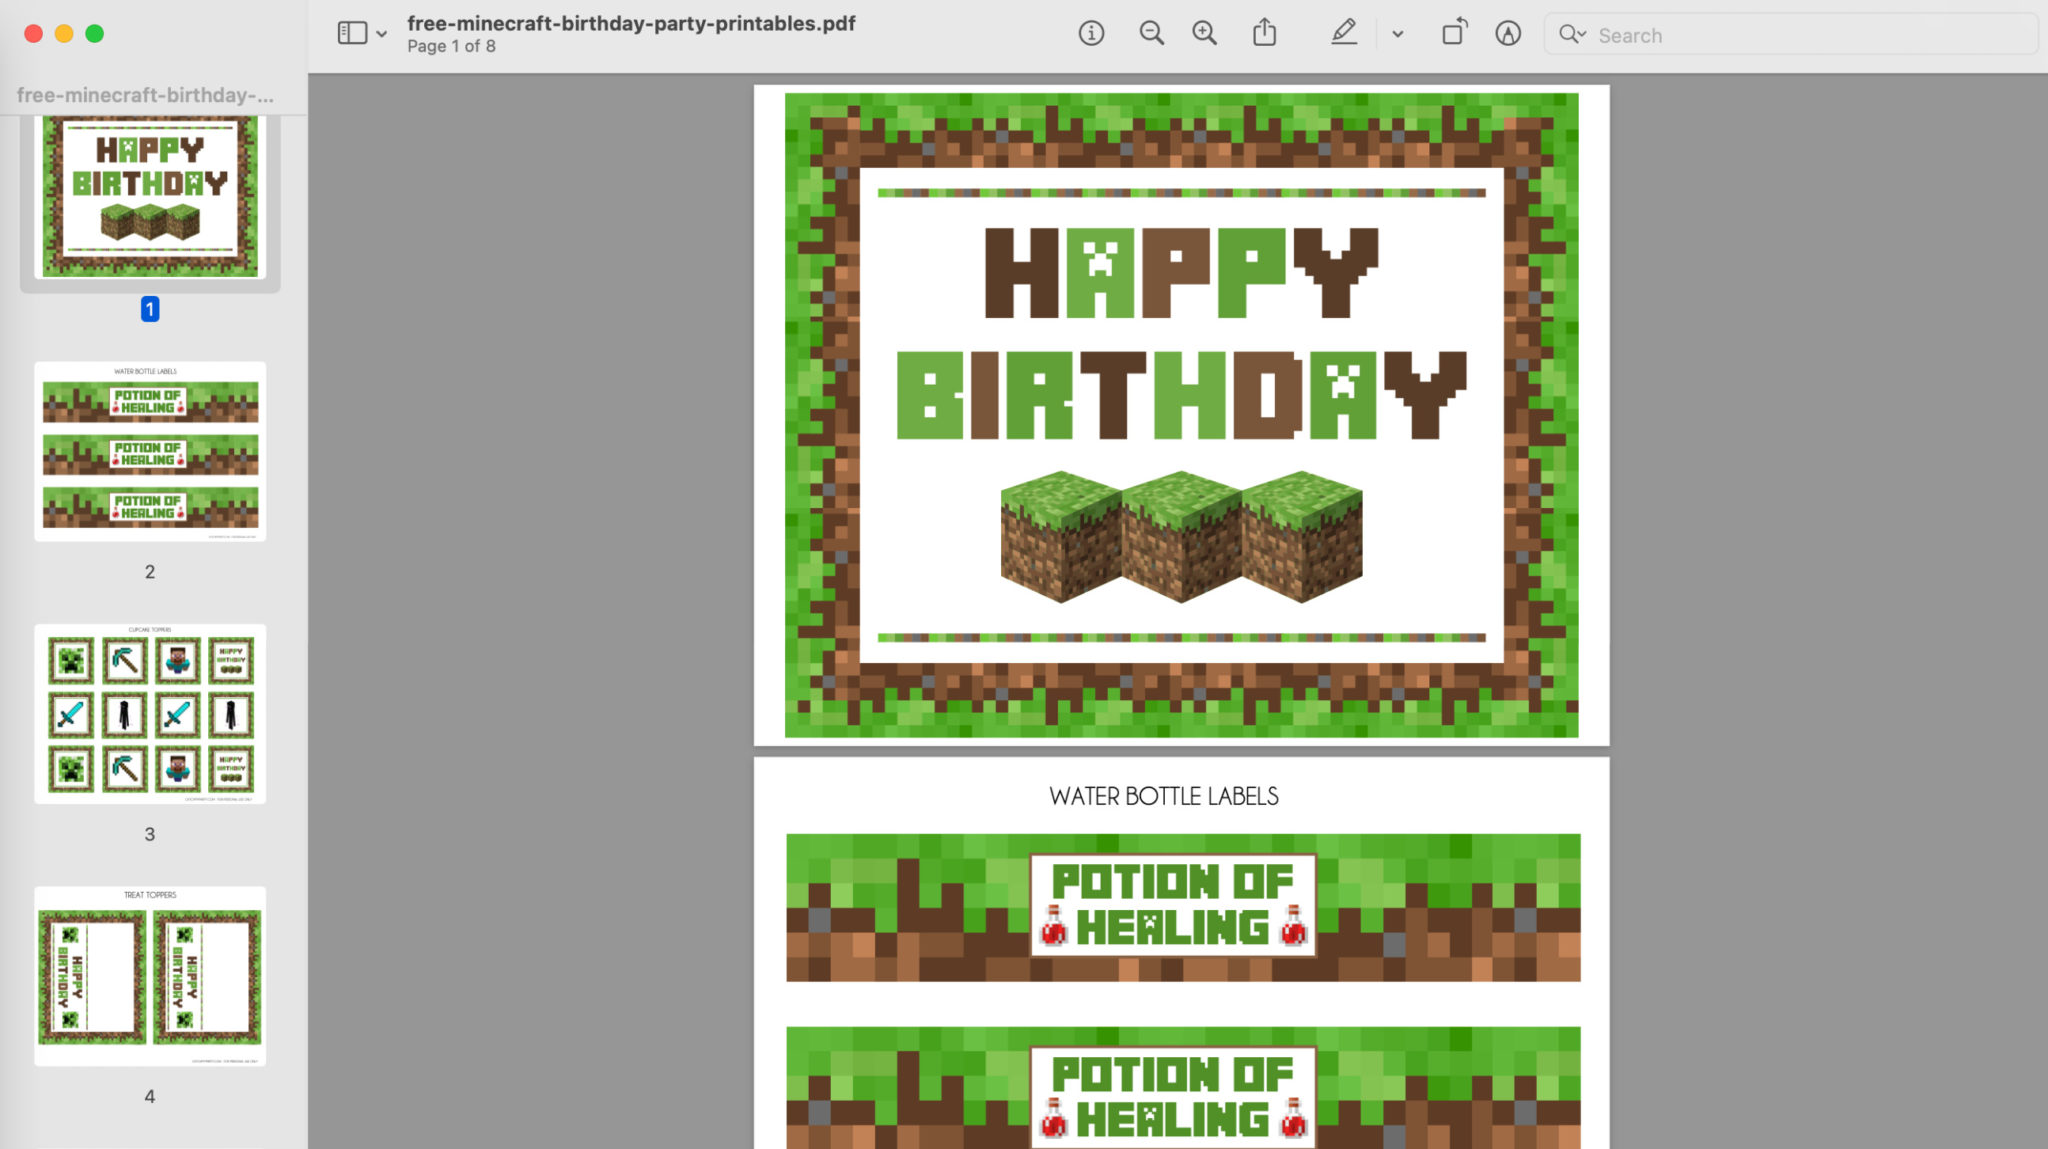
Task: Click the free-minecraft-birthday-party-printables.pdf title
Action: pyautogui.click(x=630, y=23)
